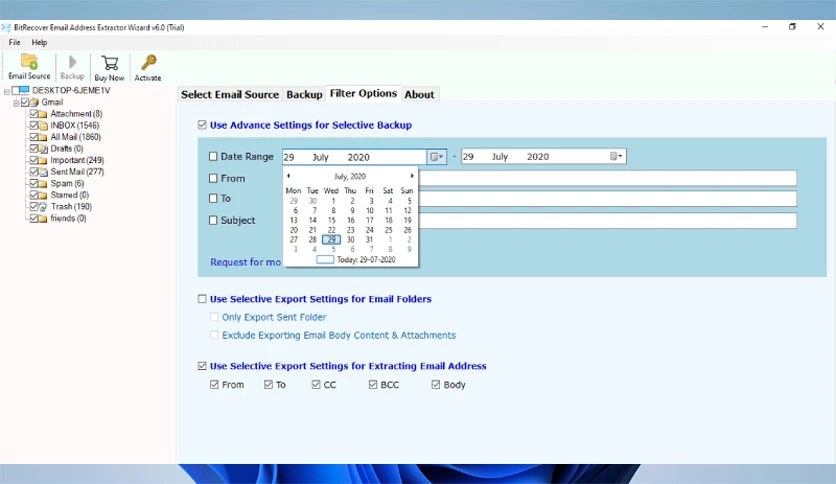
Task: Select the Important (249) folder
Action: 77,160
